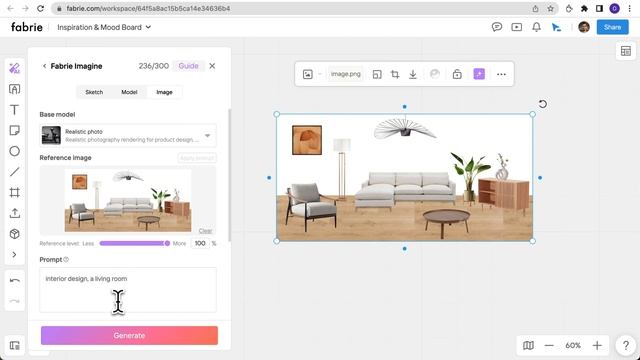Open the comments icon in header
This screenshot has width=640, height=360.
(497, 27)
